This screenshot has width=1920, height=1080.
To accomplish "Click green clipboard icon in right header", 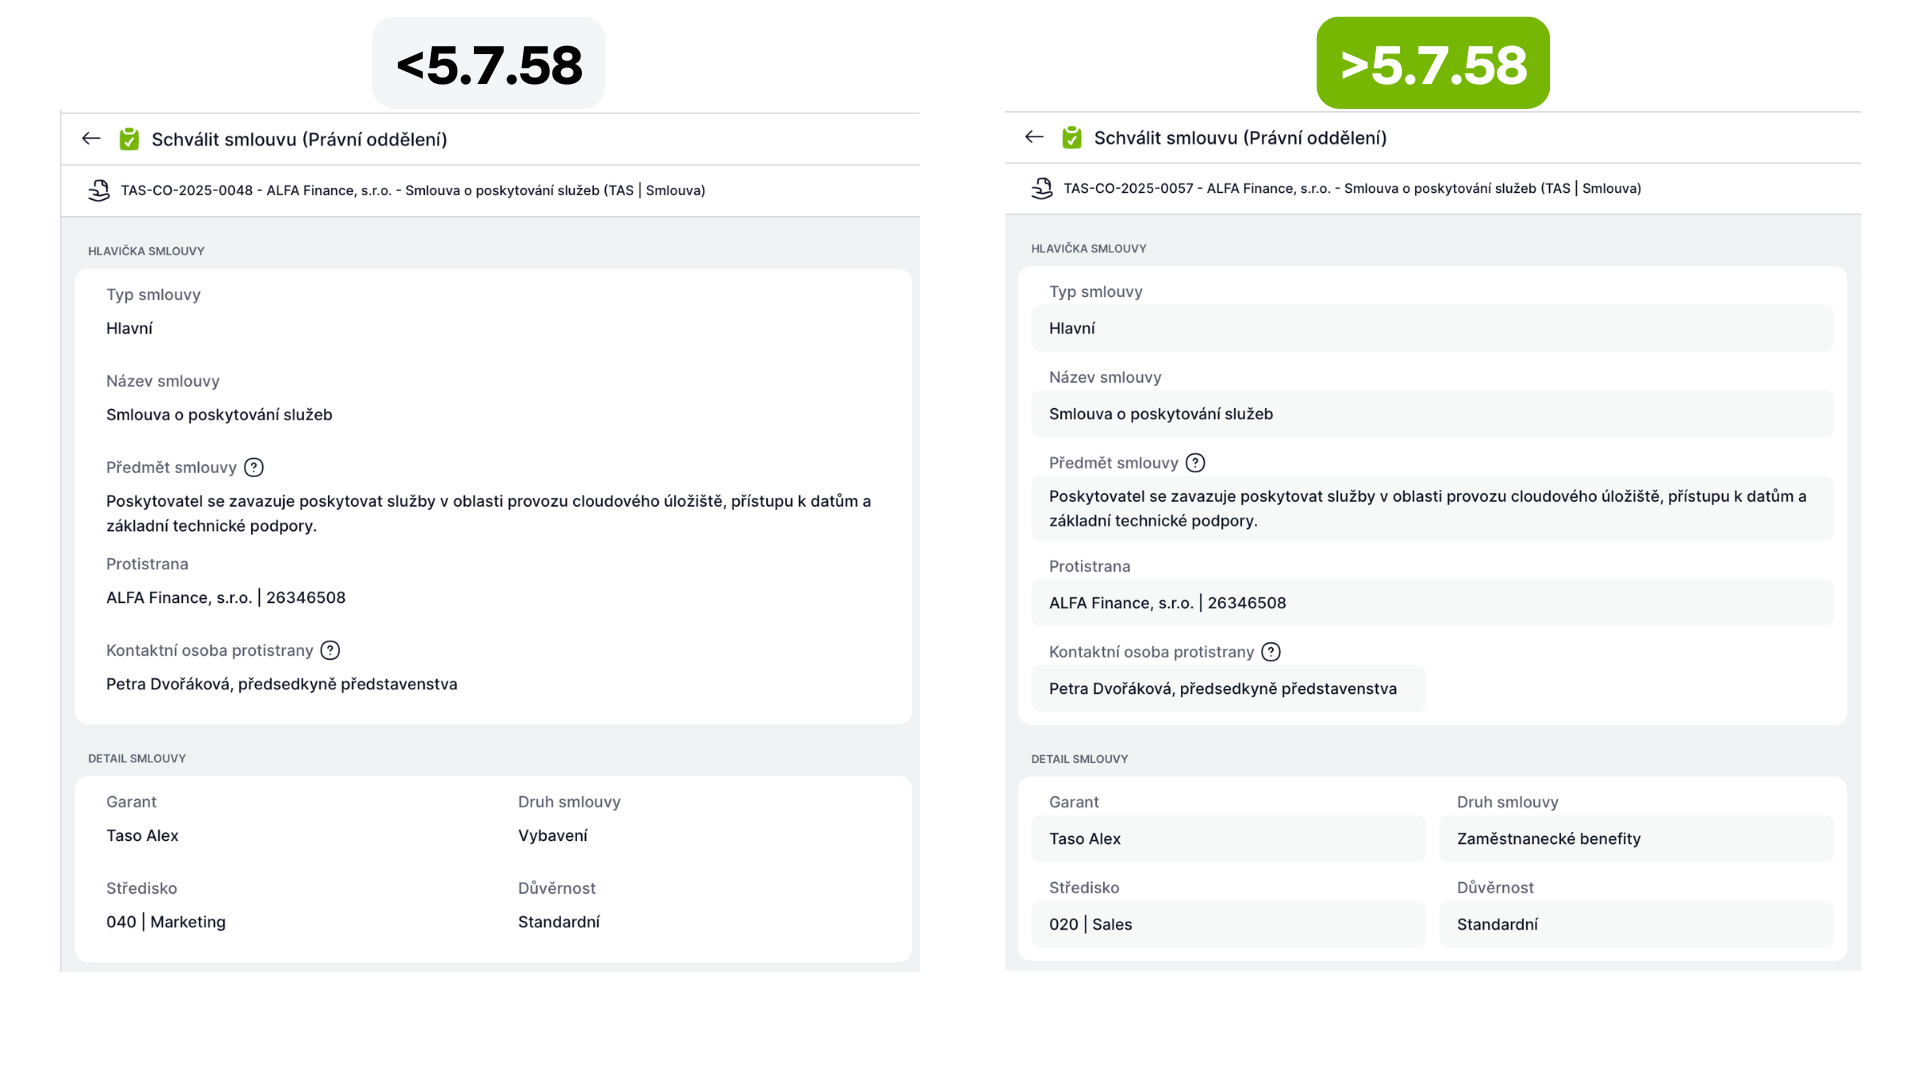I will 1072,137.
